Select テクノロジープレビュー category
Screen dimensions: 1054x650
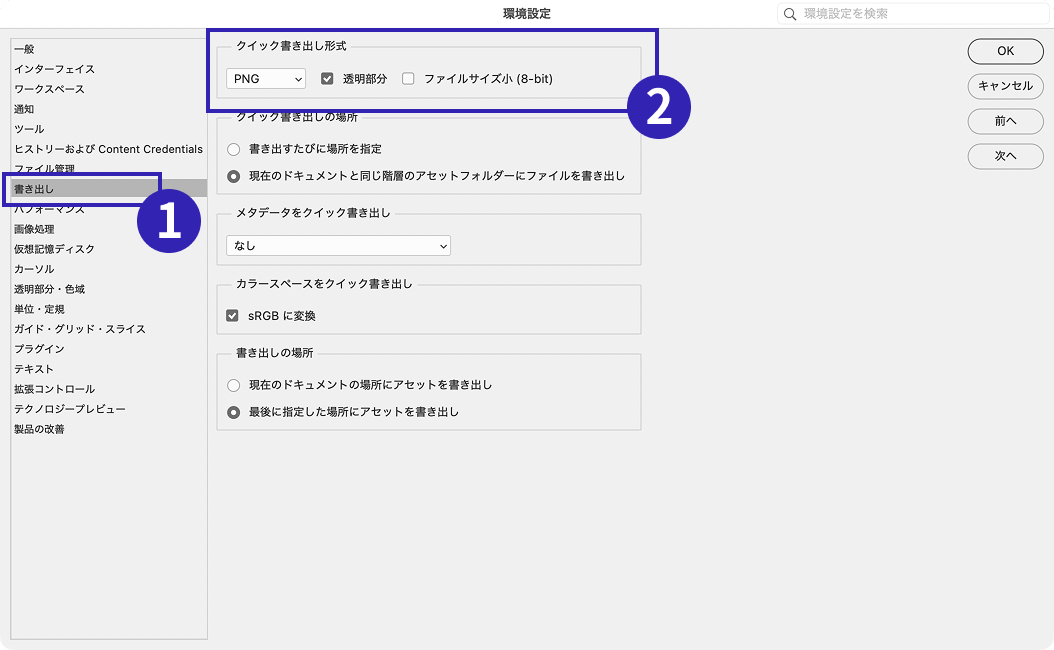(69, 409)
